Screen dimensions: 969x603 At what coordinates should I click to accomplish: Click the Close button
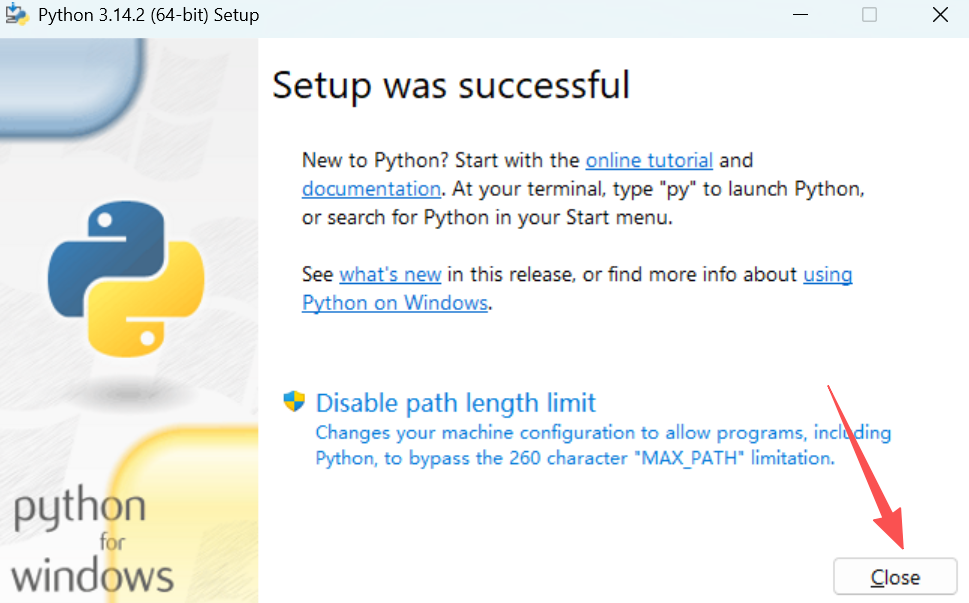pyautogui.click(x=895, y=576)
